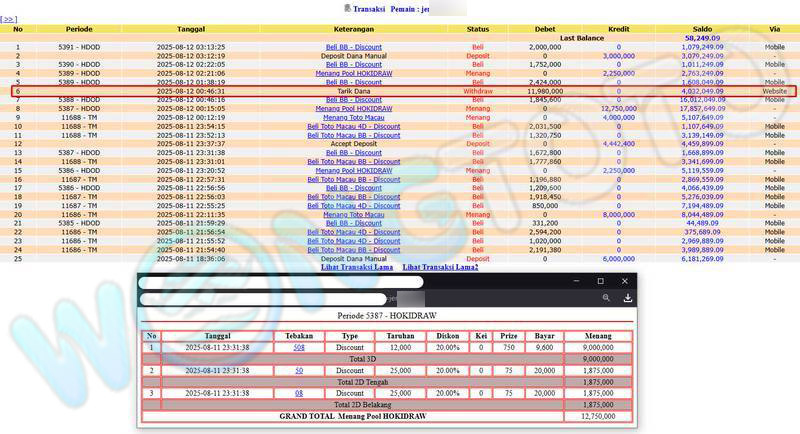Viewport: 800px width, 434px height.
Task: Open Lihat Transaksi Lama link
Action: coord(356,267)
